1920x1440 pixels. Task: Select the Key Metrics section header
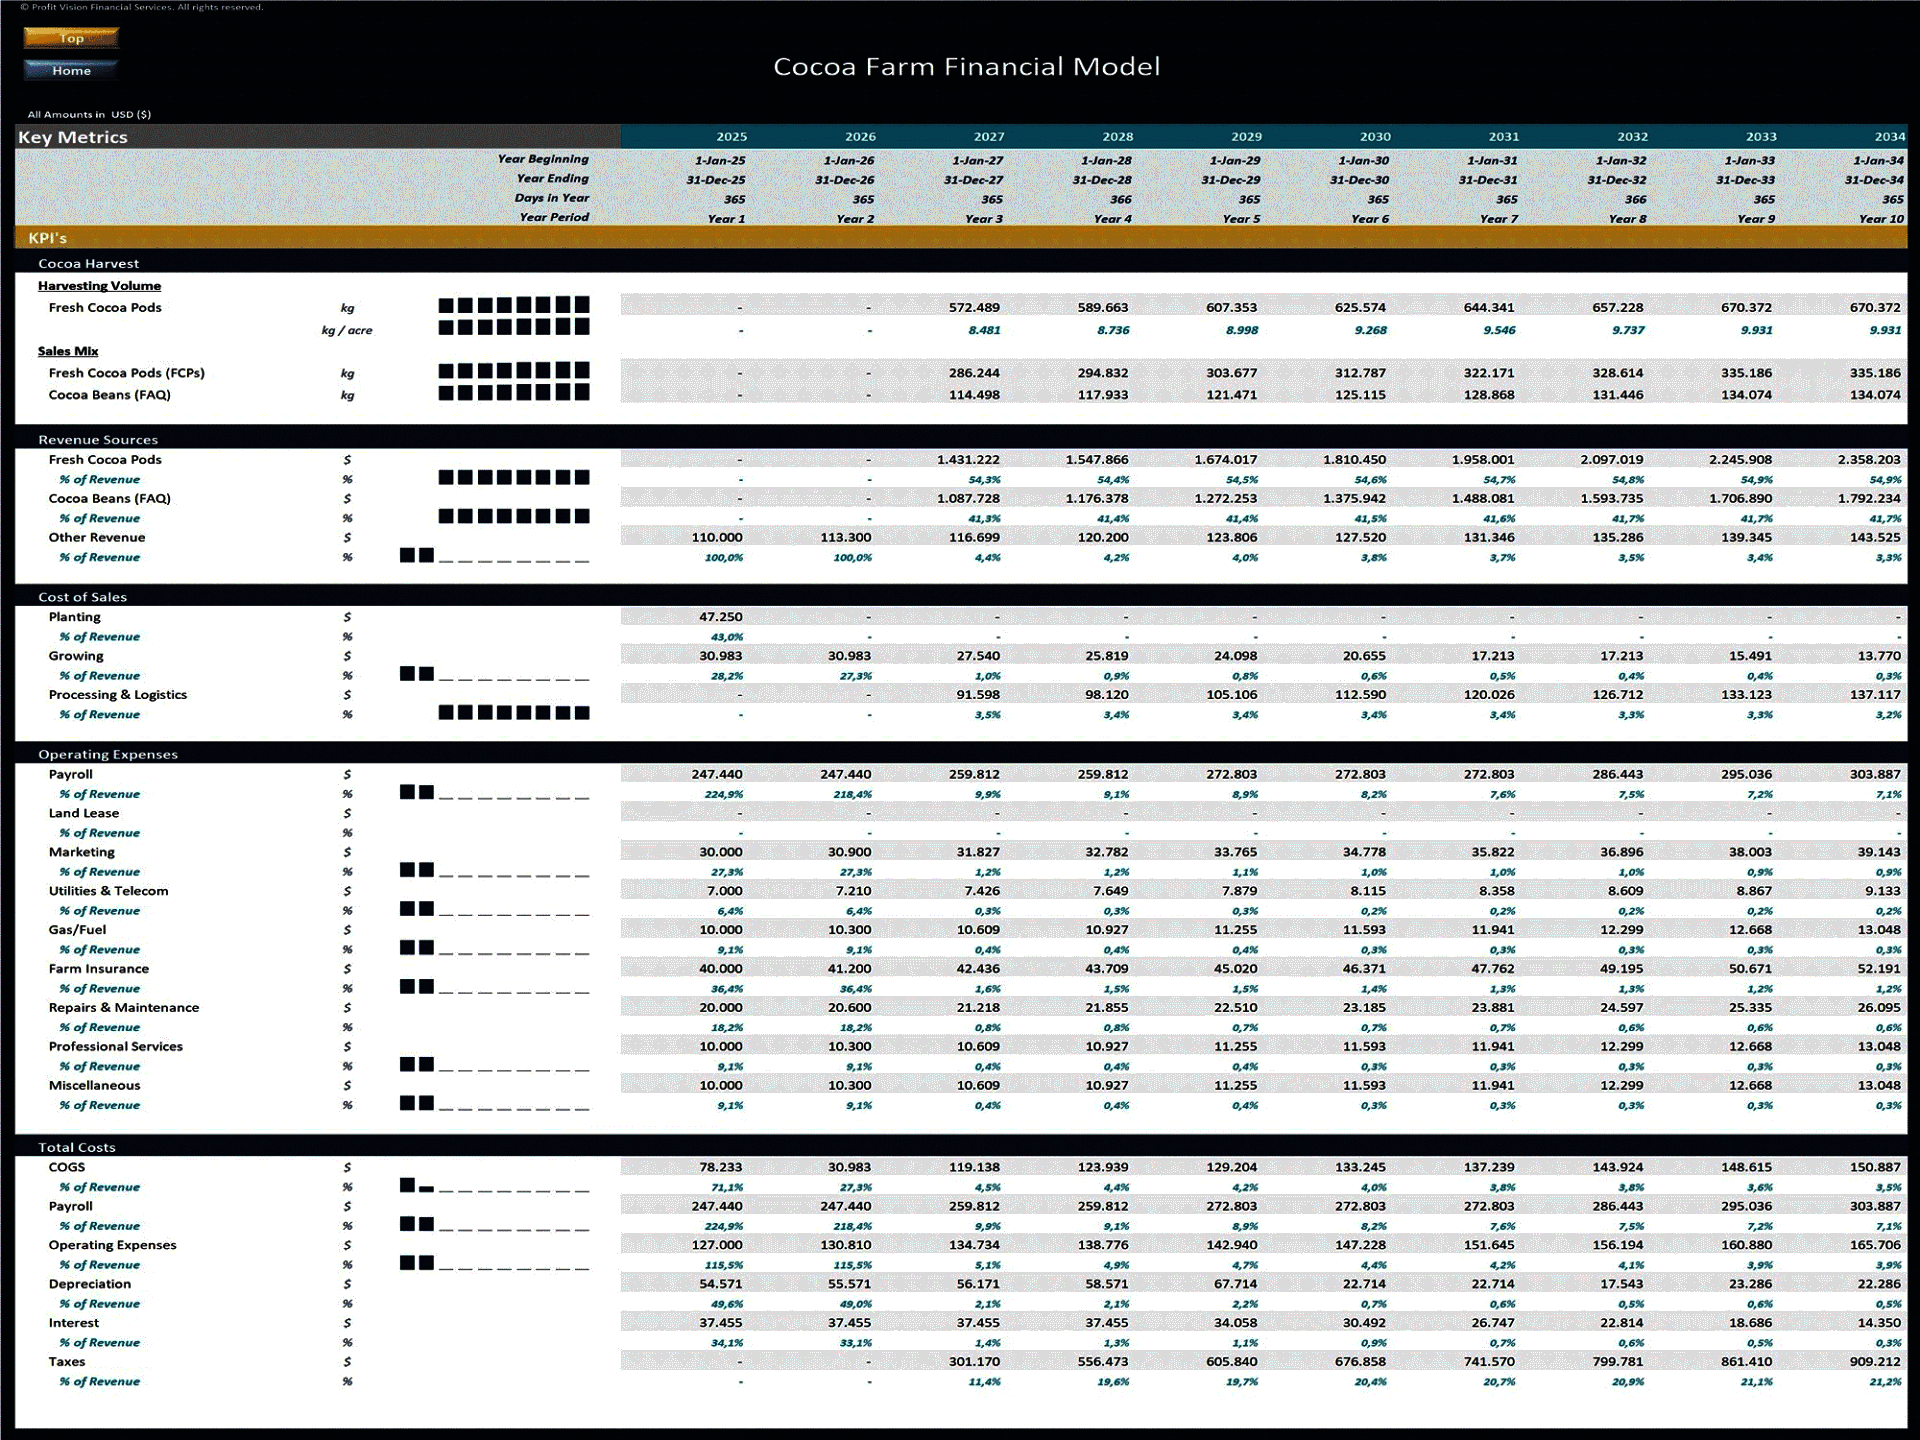coord(317,137)
